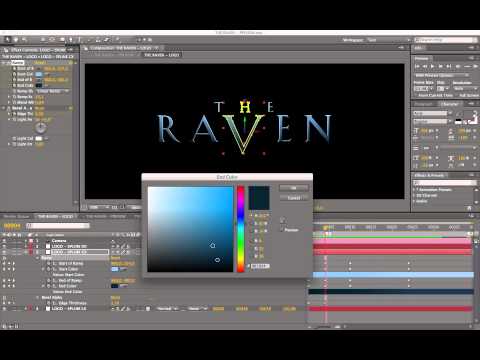Step back one frame in Preview panel

[425, 66]
